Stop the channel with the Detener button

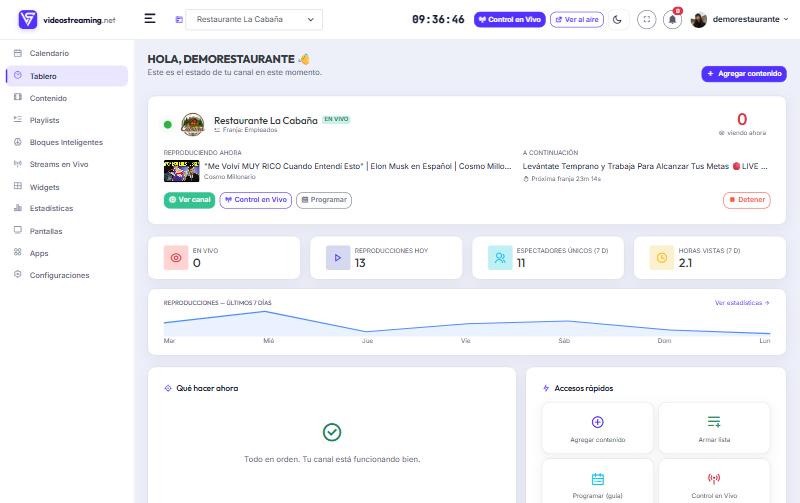747,200
